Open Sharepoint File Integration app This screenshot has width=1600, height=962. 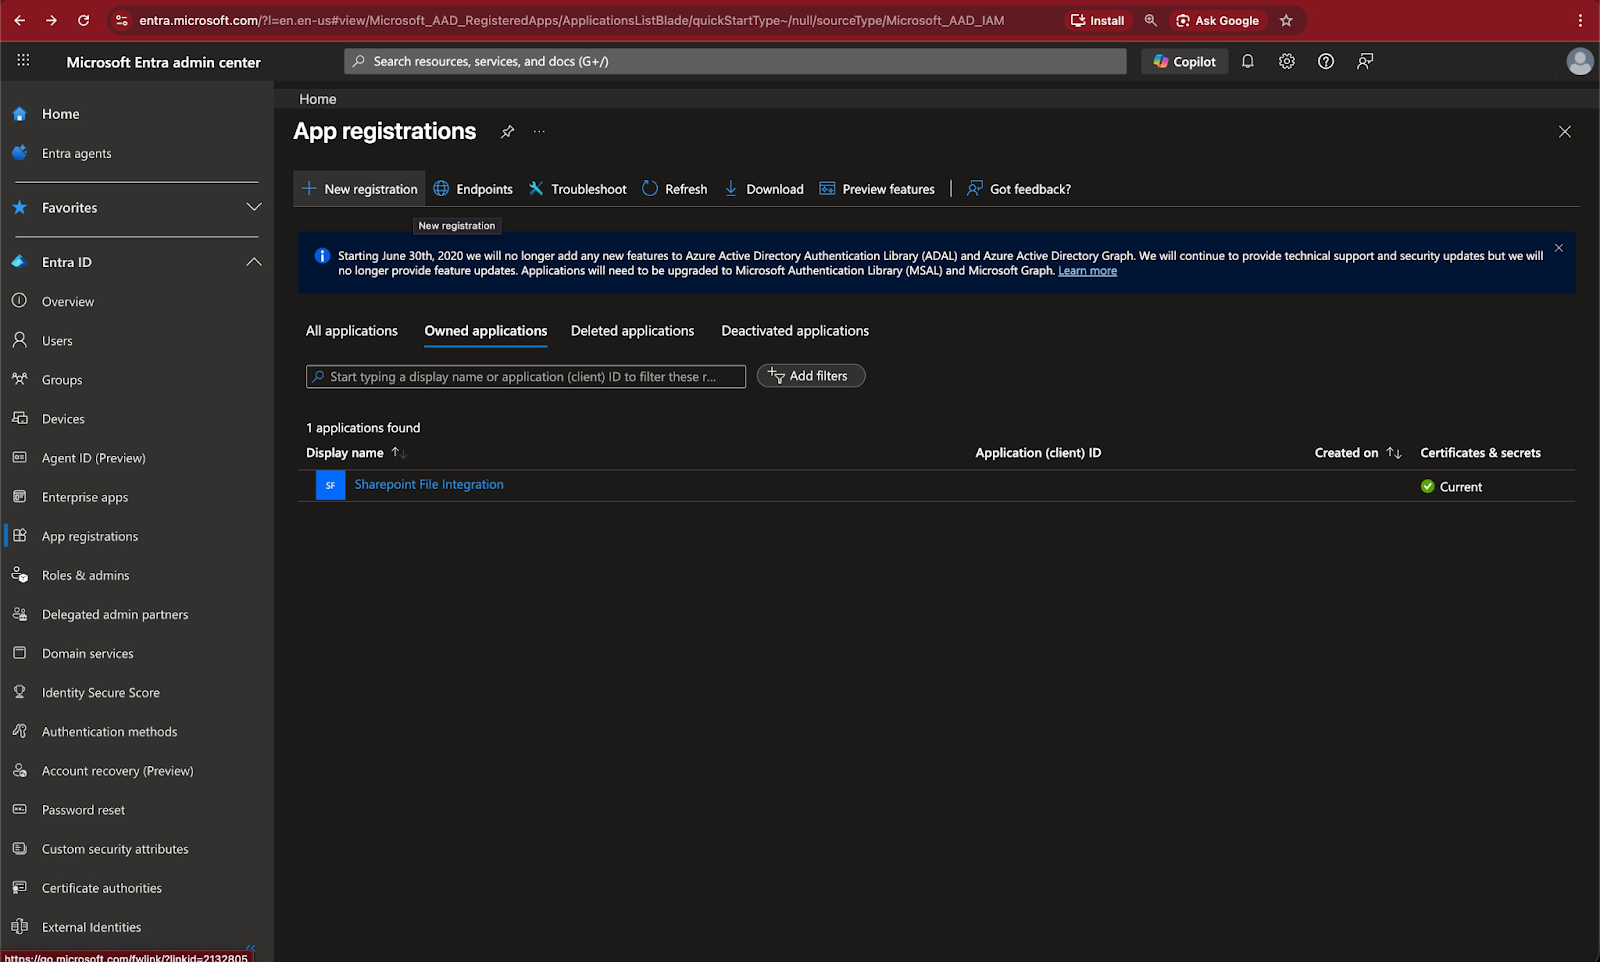click(429, 484)
